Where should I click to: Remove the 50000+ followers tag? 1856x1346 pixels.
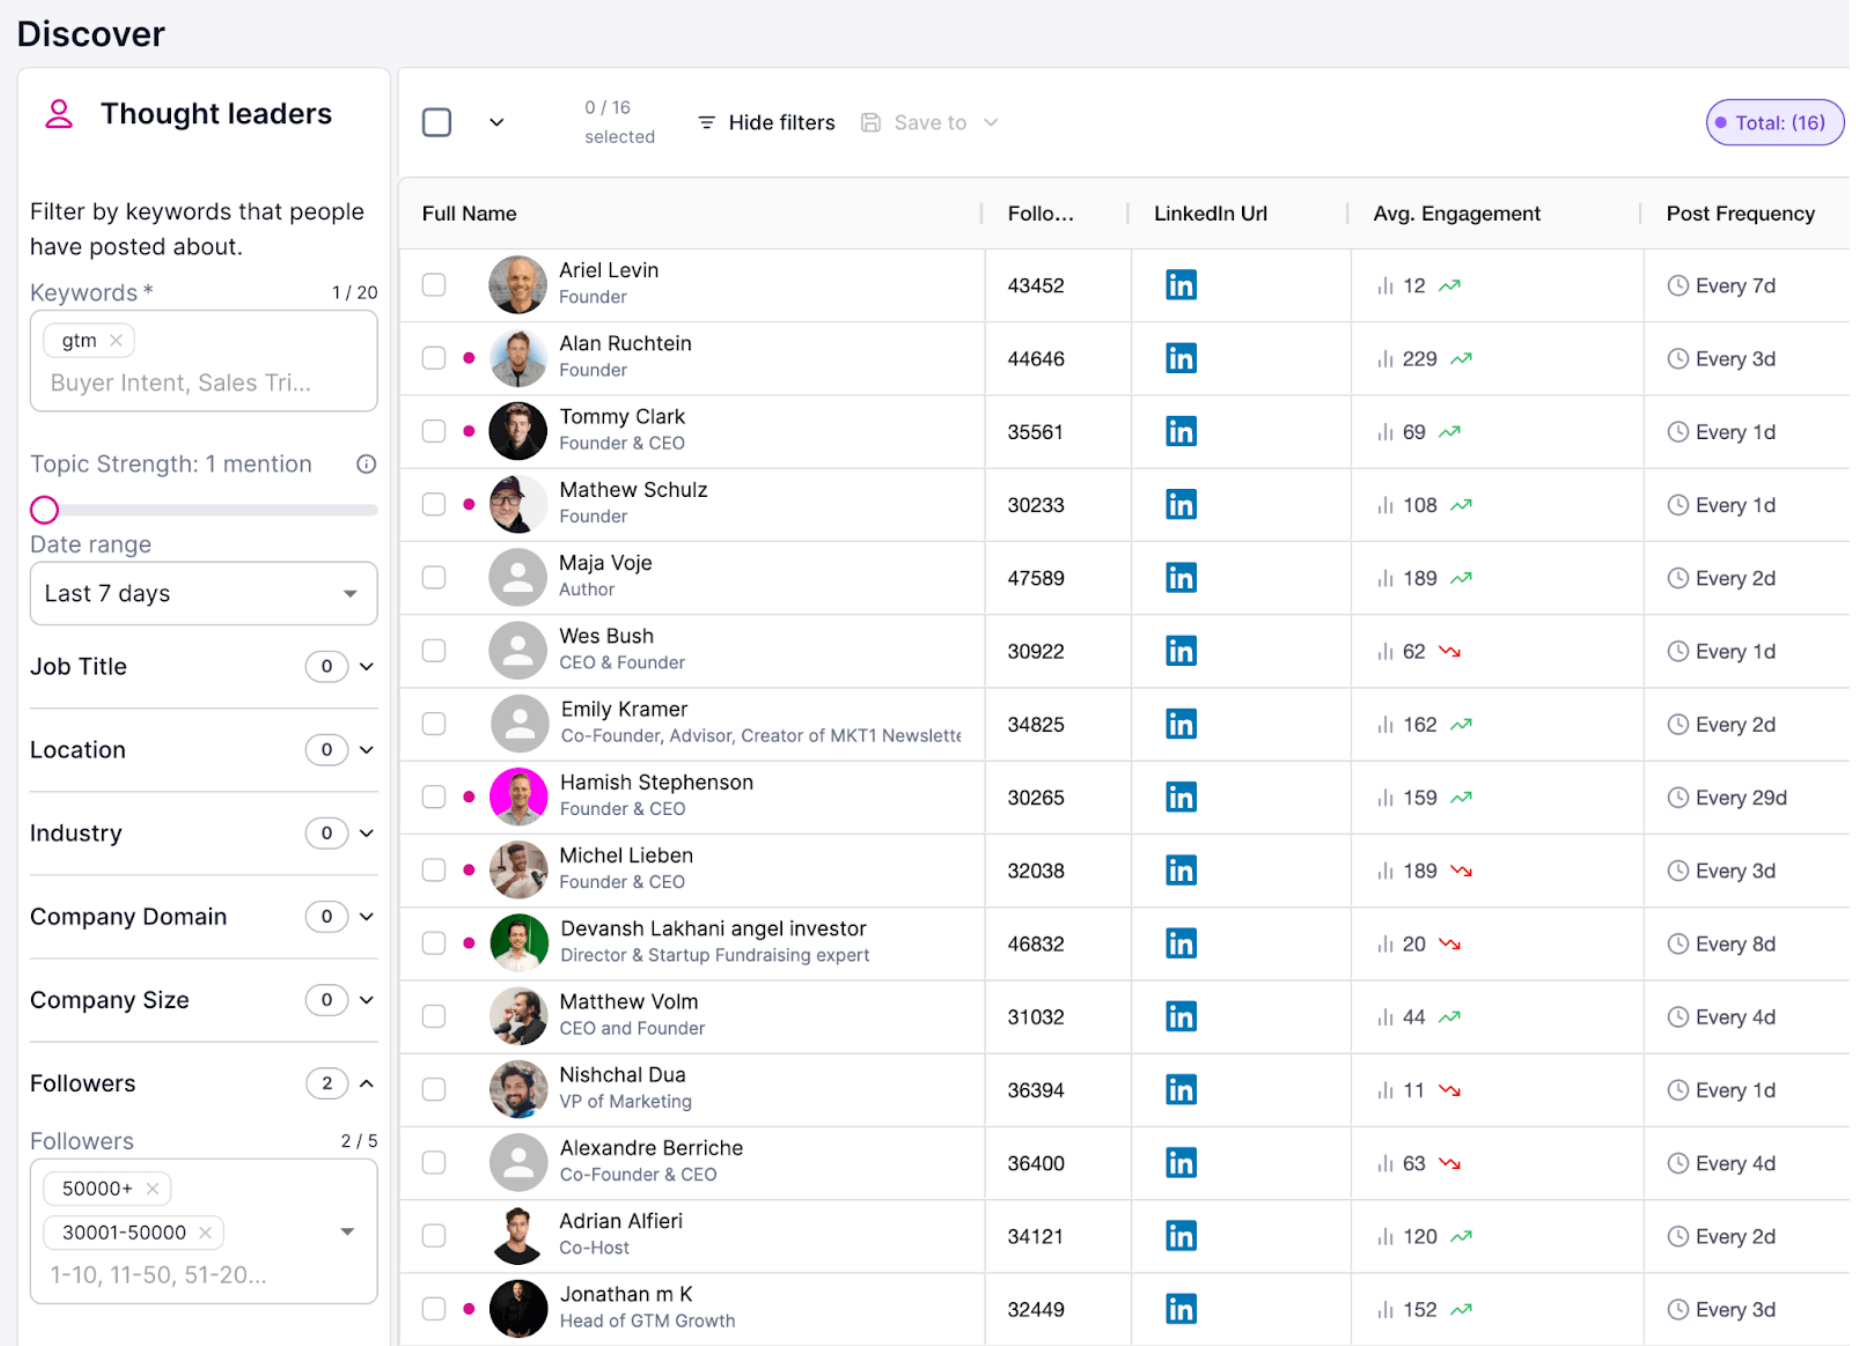pyautogui.click(x=152, y=1188)
